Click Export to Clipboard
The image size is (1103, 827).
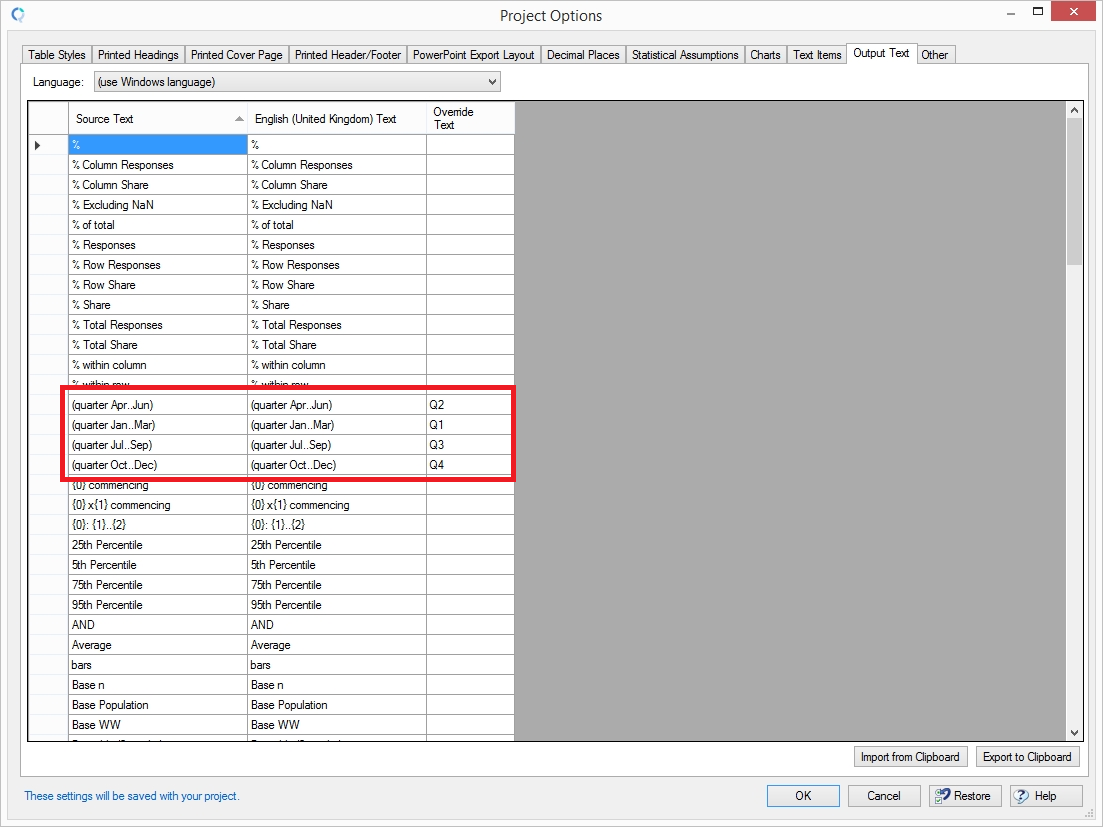click(x=1028, y=756)
